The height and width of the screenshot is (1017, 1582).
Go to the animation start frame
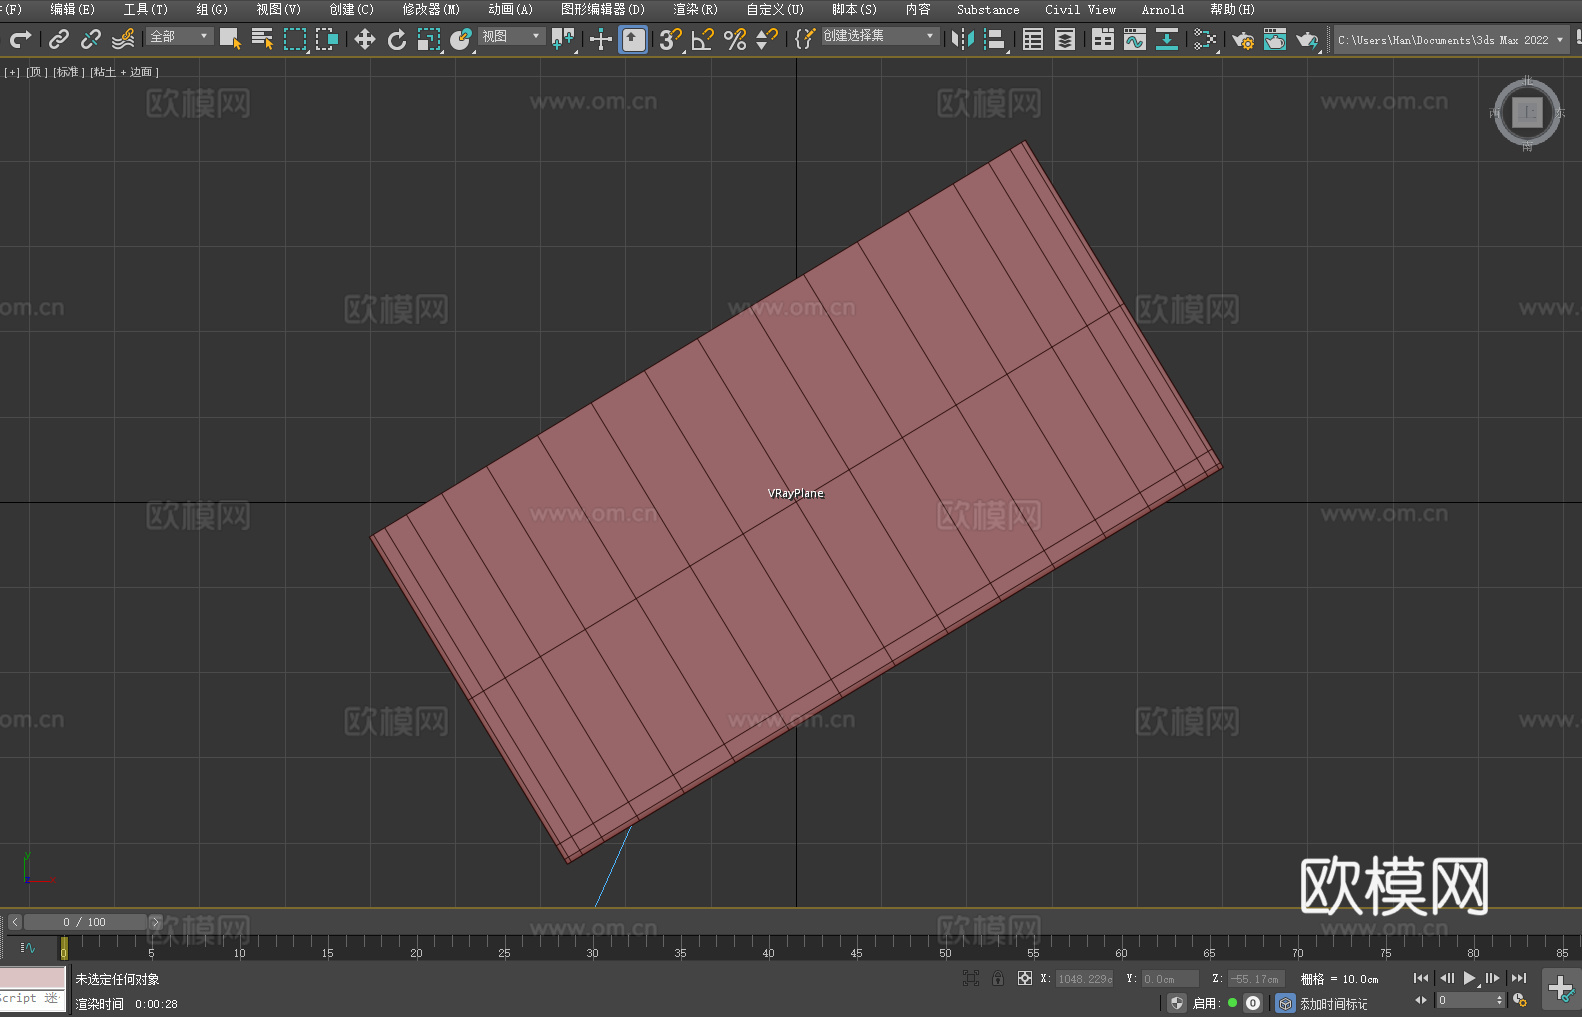tap(1421, 978)
